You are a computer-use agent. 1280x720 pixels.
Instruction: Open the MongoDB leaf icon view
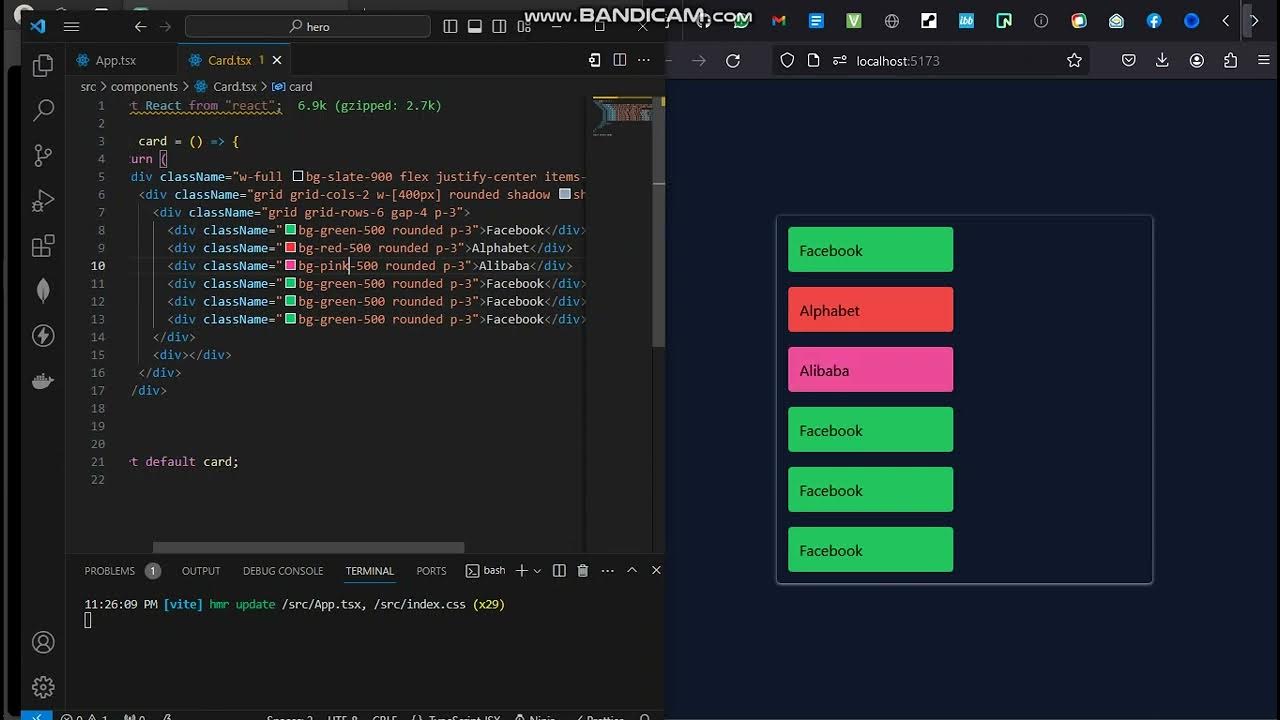click(43, 290)
